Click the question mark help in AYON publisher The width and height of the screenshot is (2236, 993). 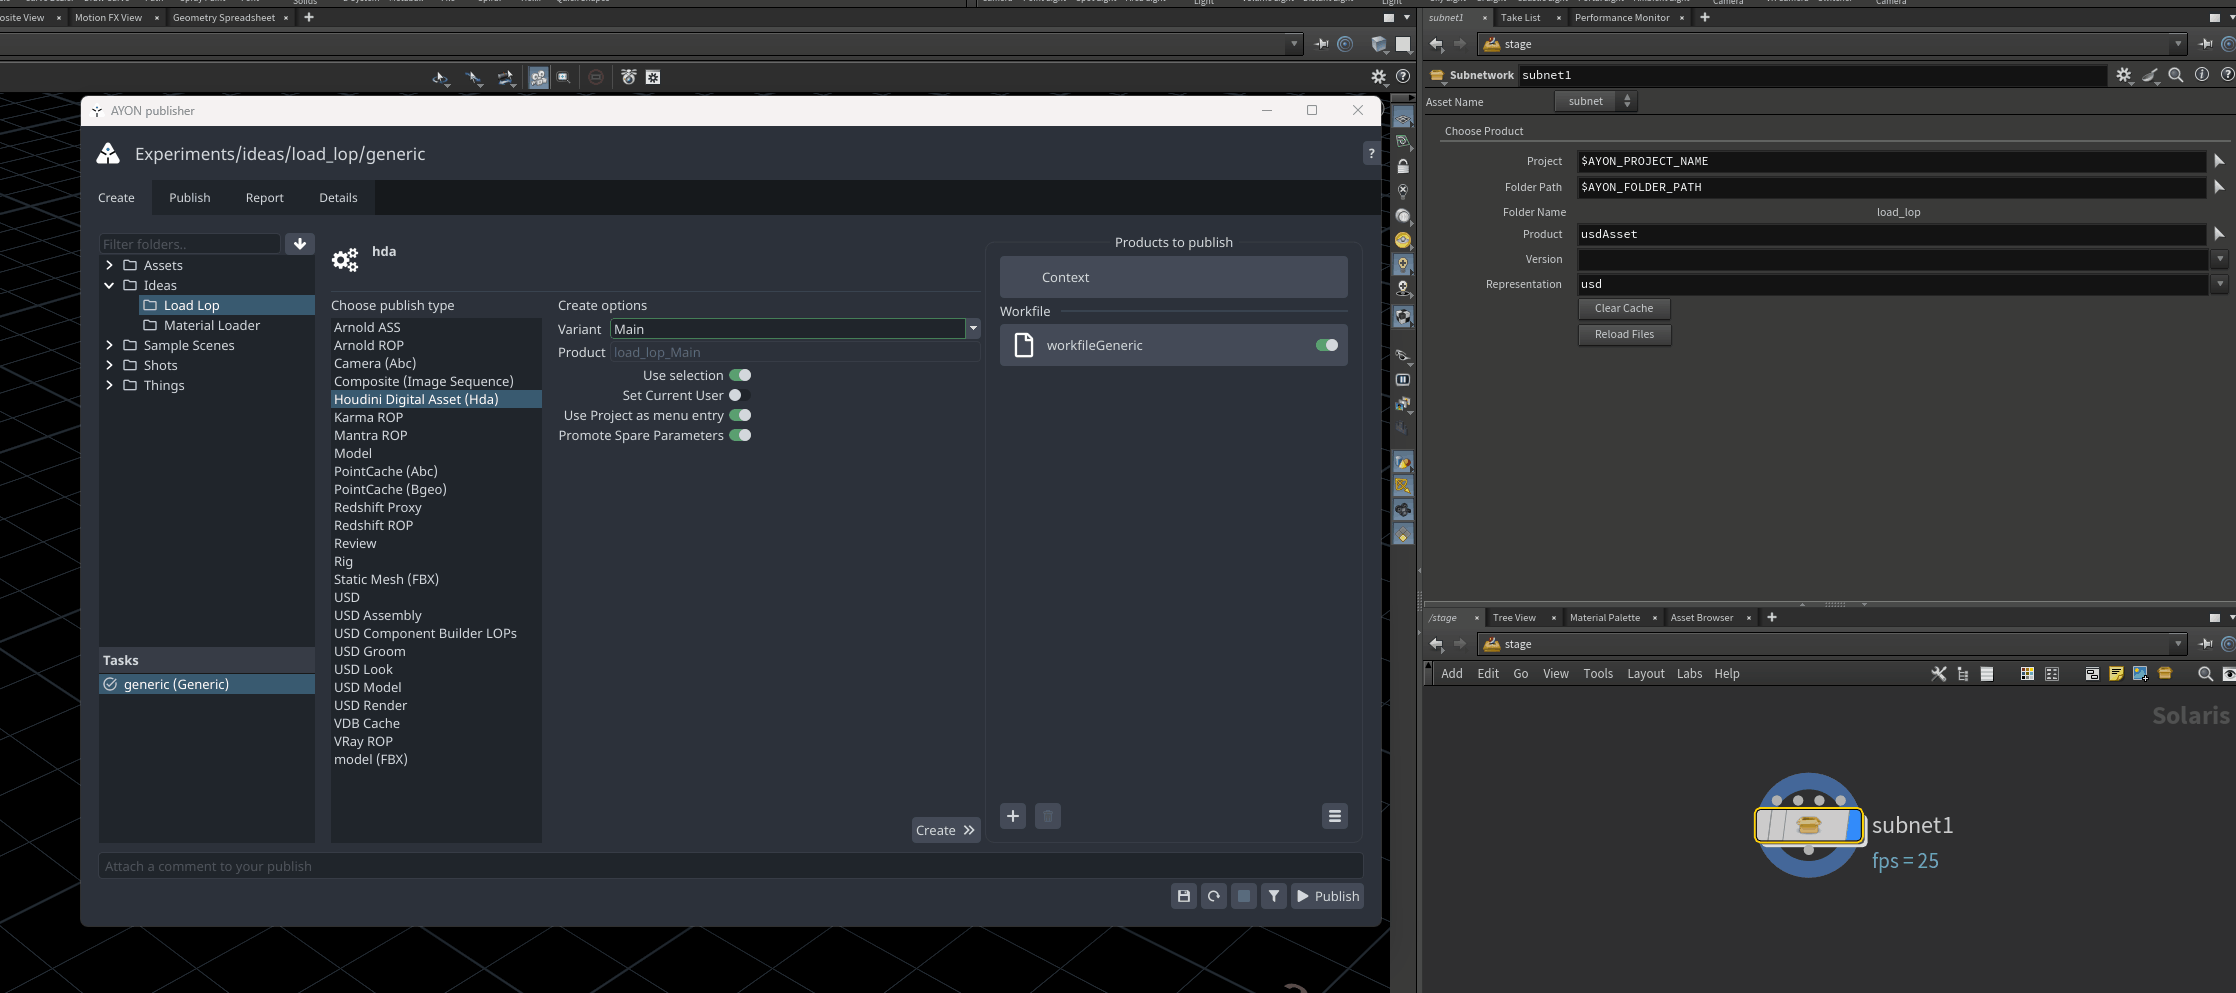[x=1371, y=153]
